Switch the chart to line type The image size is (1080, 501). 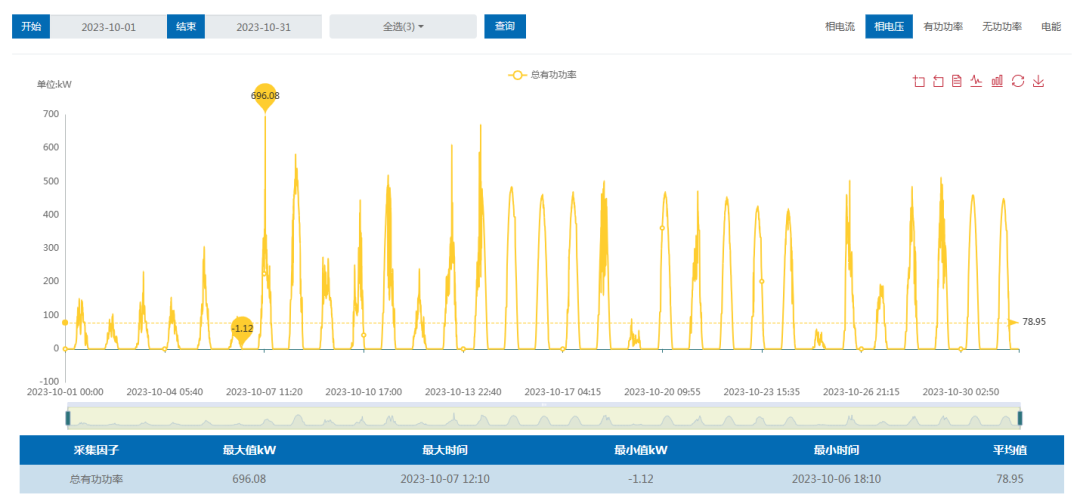tap(976, 81)
